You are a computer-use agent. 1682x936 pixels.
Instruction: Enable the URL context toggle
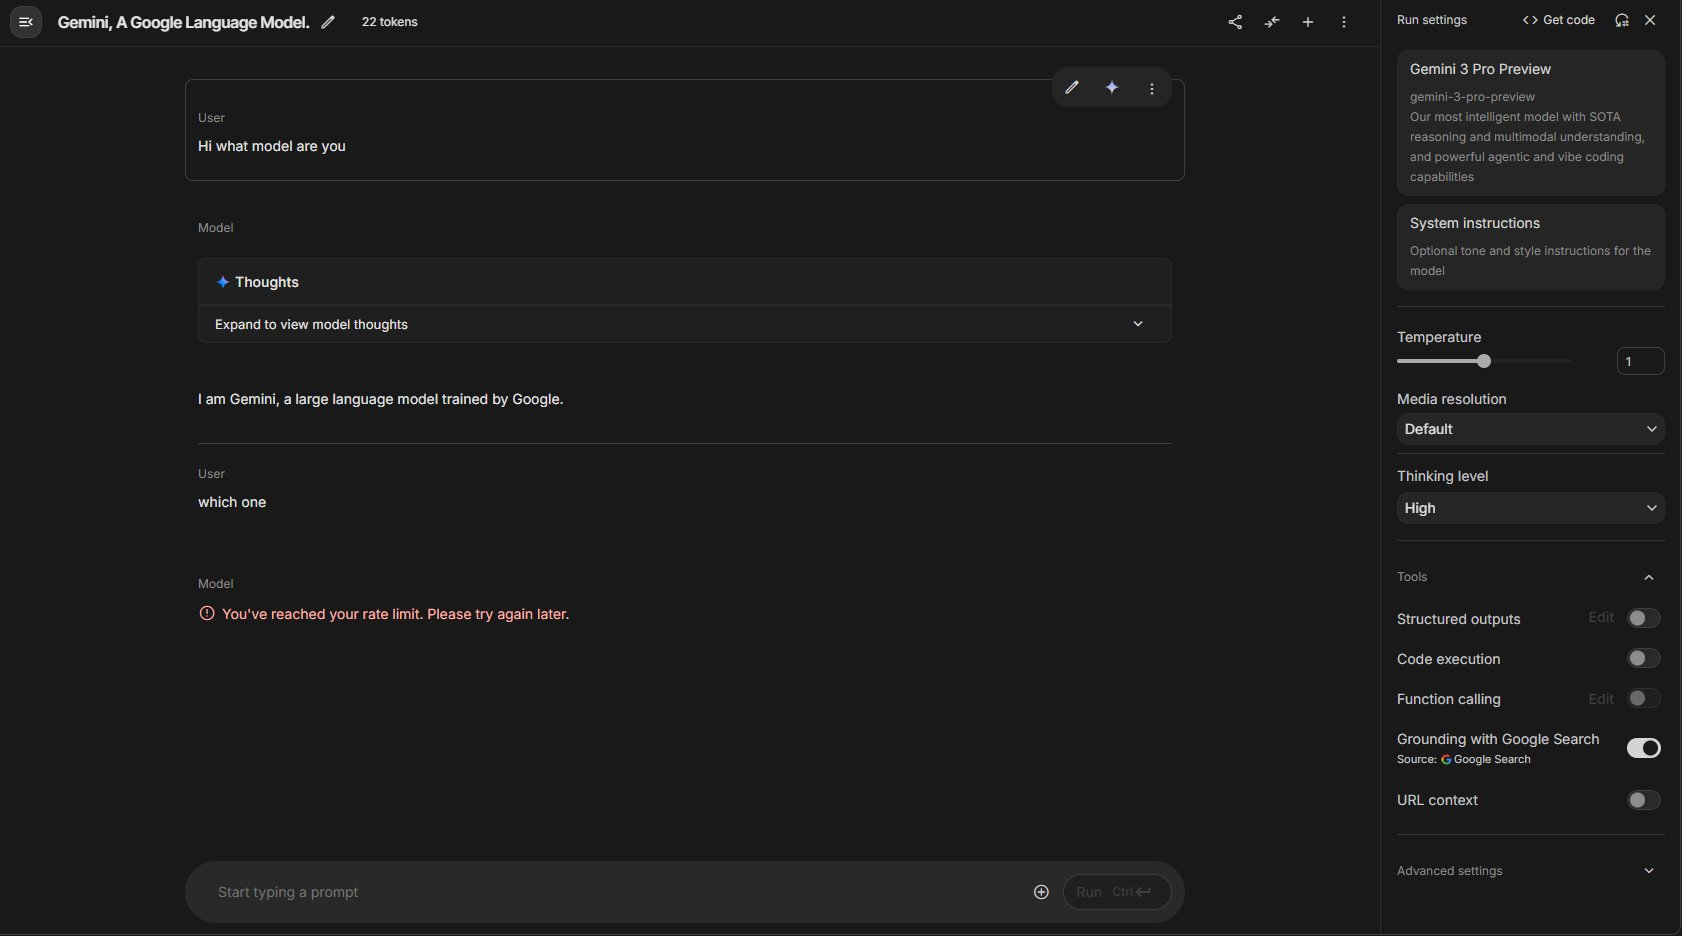[1643, 800]
